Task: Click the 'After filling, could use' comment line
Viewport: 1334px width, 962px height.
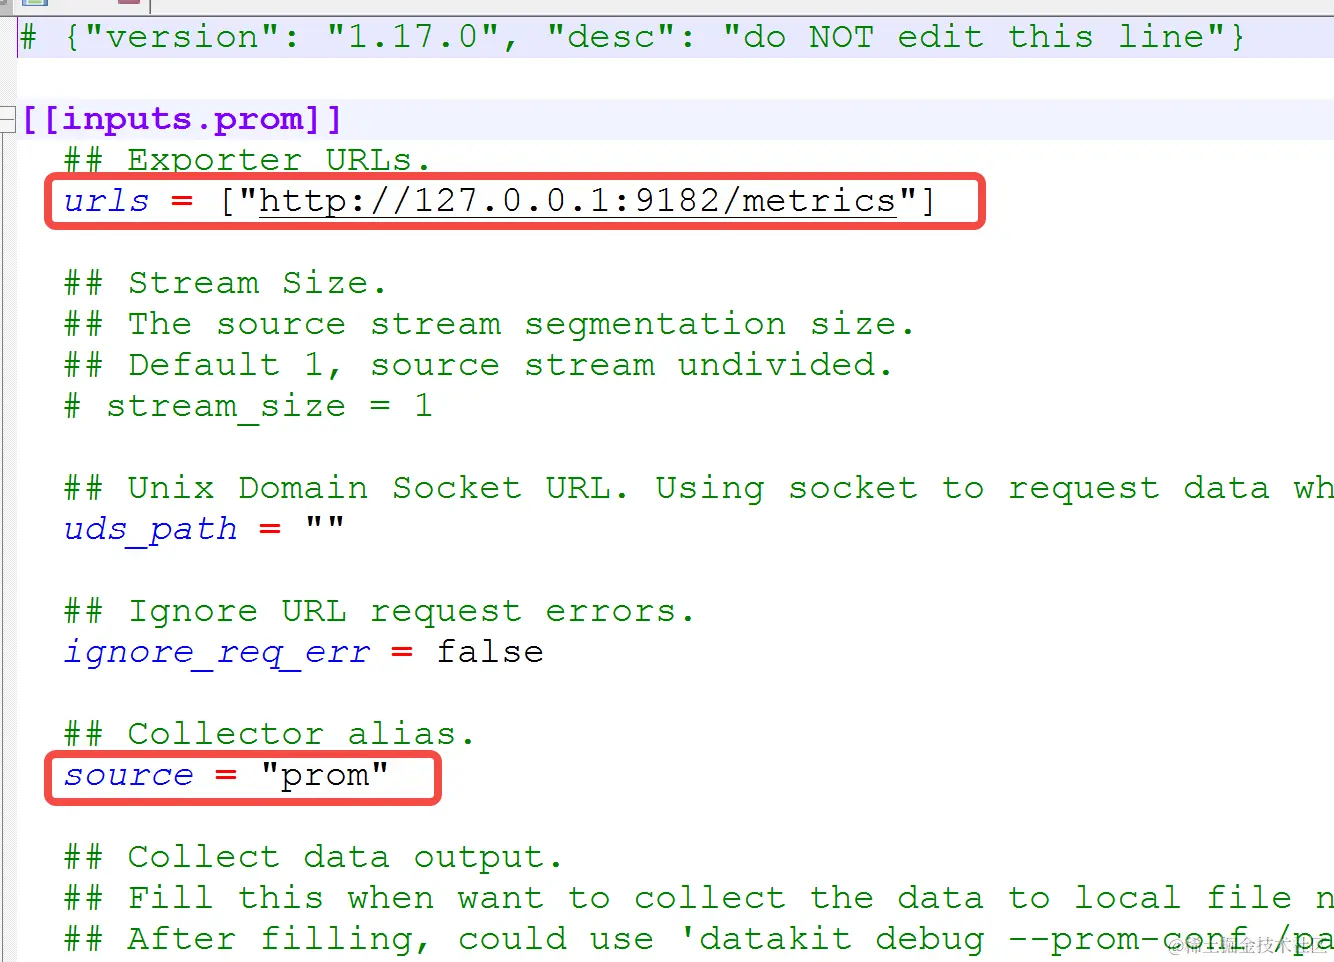Action: coord(699,939)
